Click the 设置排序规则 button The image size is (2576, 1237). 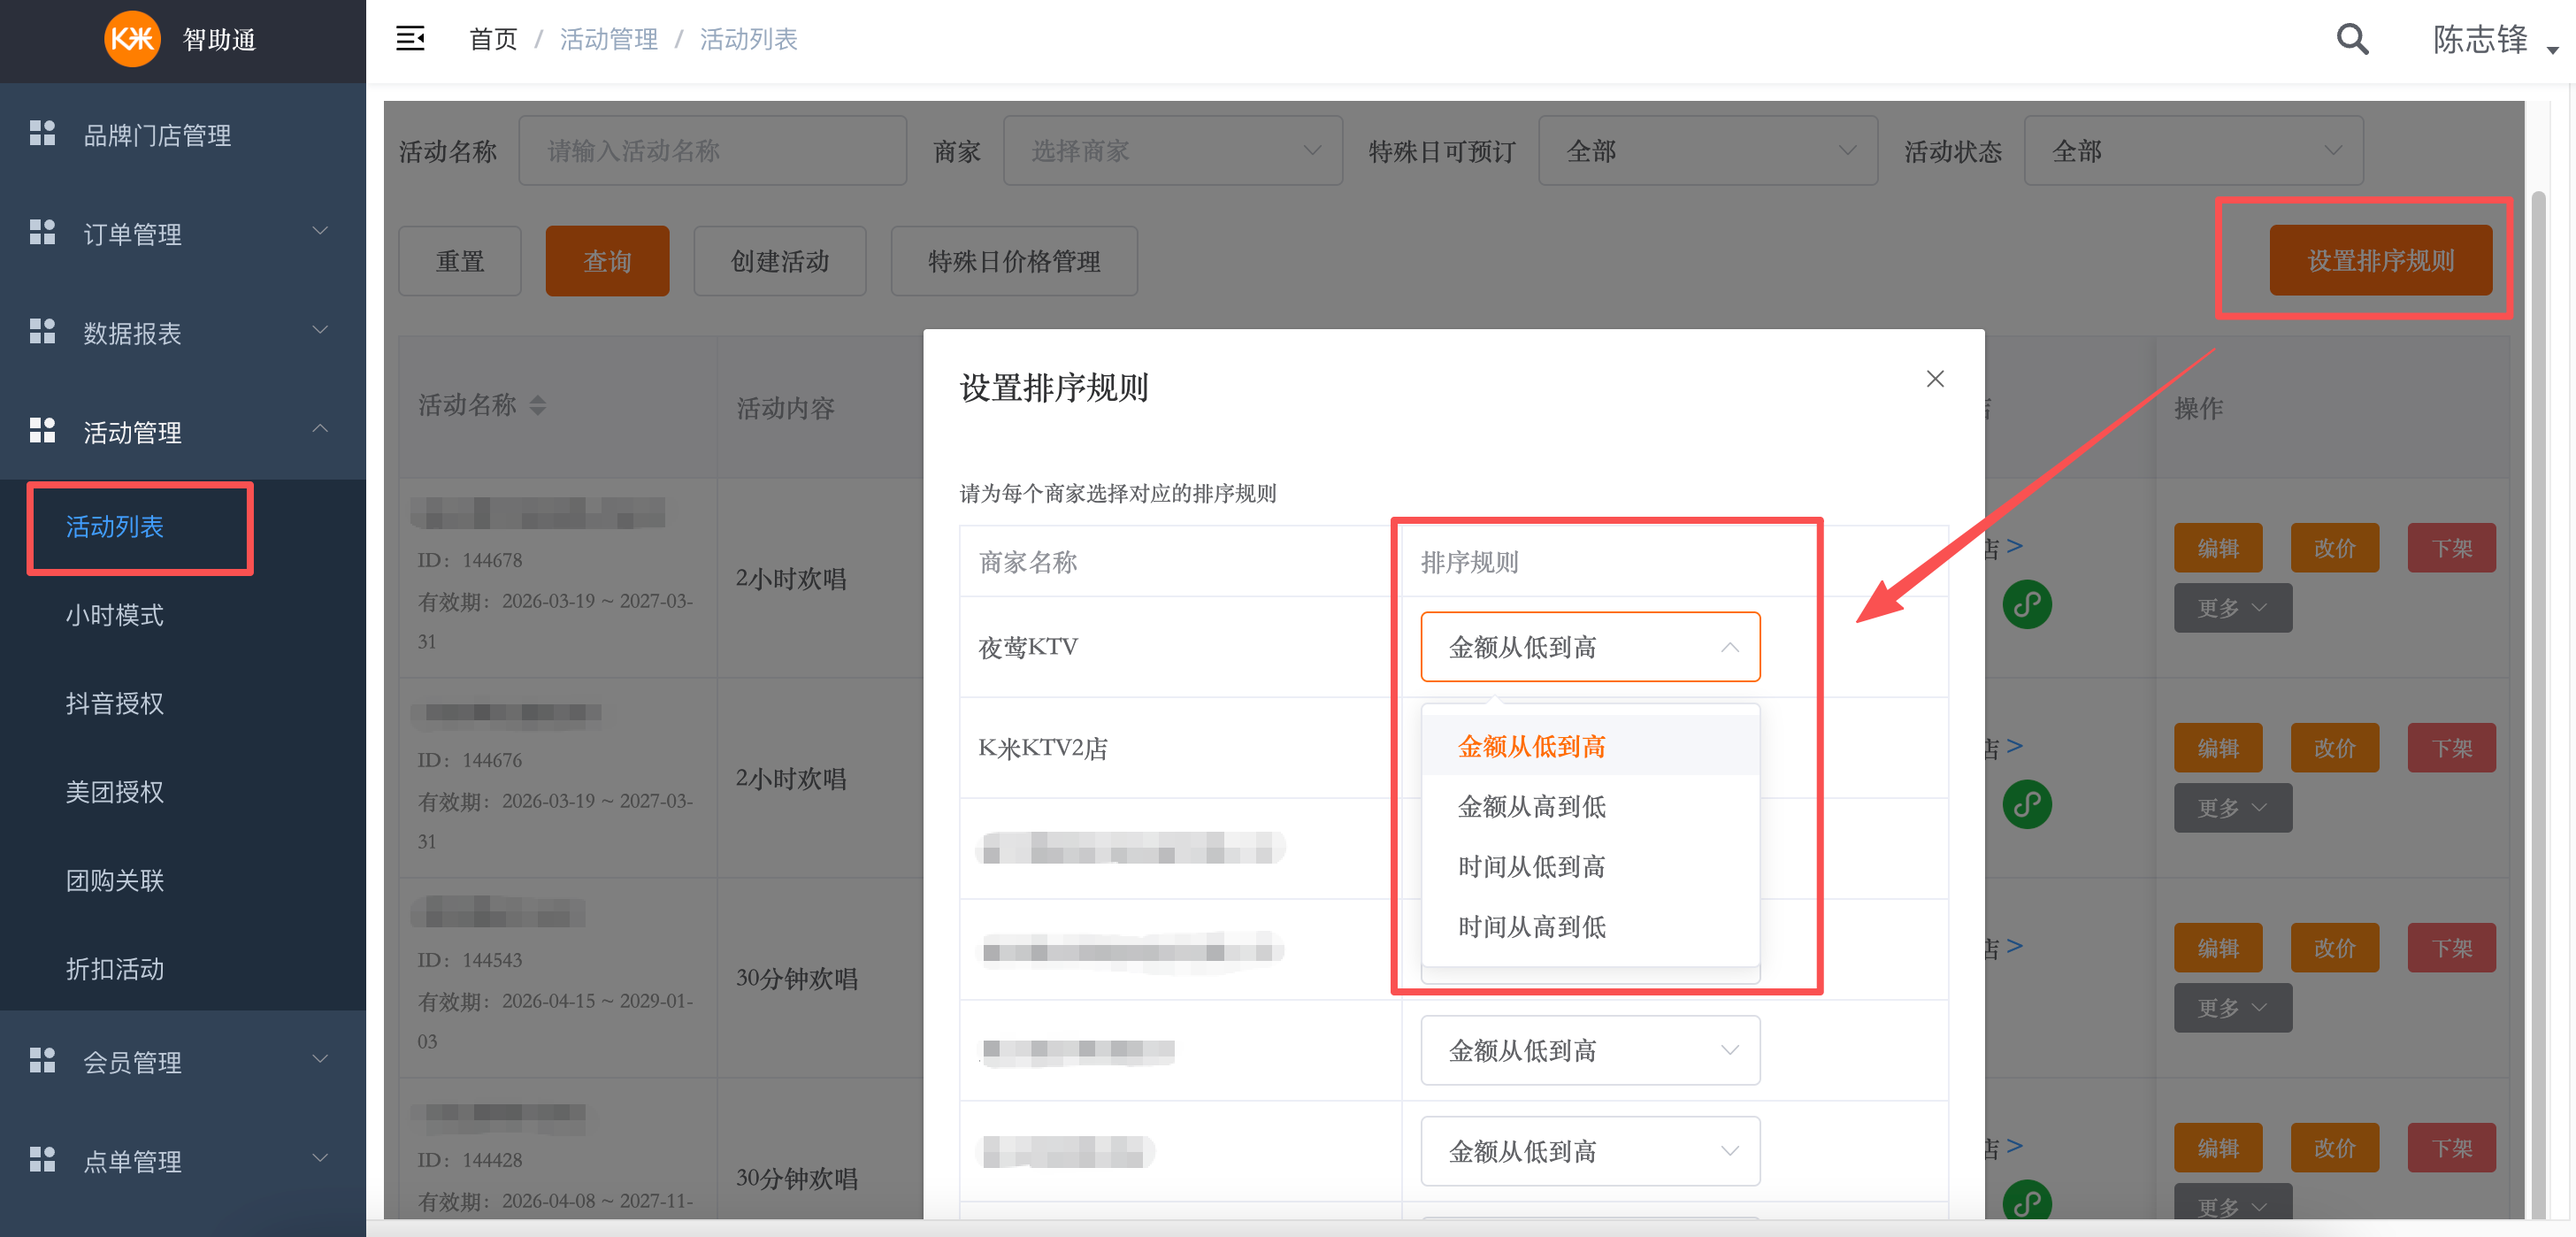(2380, 261)
